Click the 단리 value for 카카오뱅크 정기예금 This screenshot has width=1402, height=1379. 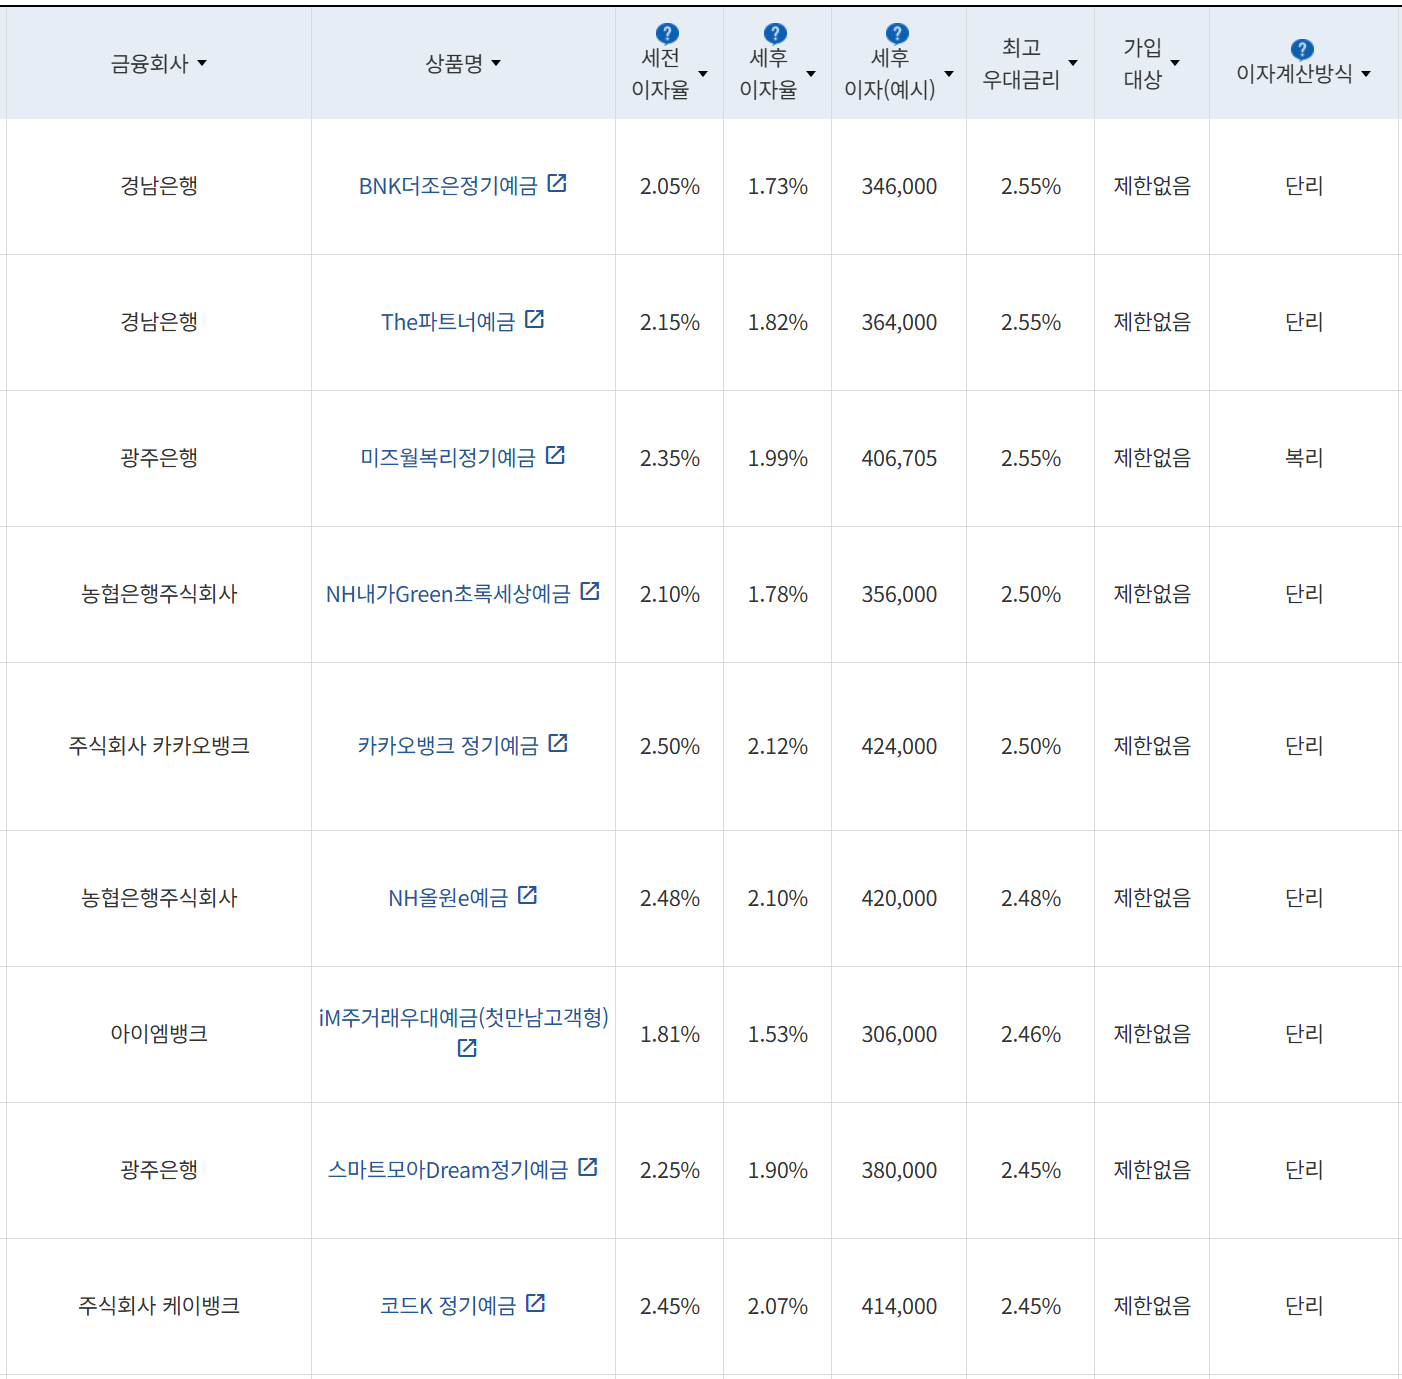[1303, 745]
